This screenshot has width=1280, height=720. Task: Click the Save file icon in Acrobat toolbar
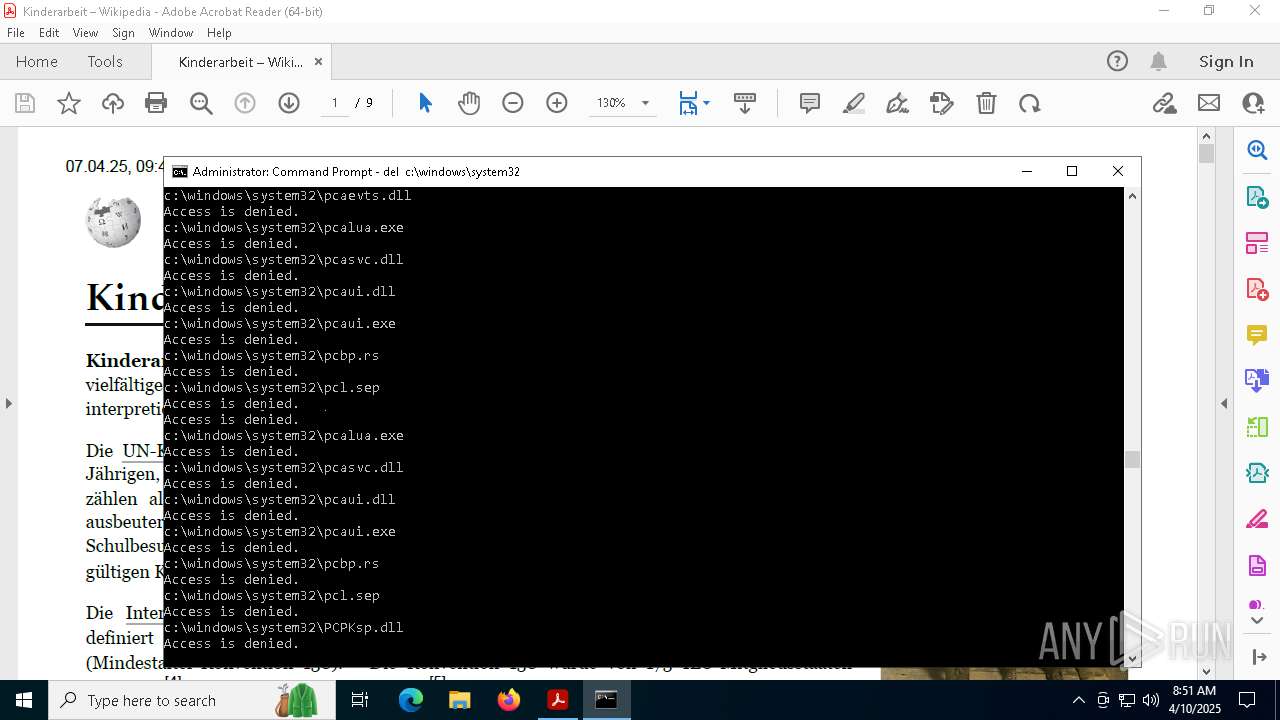[25, 103]
